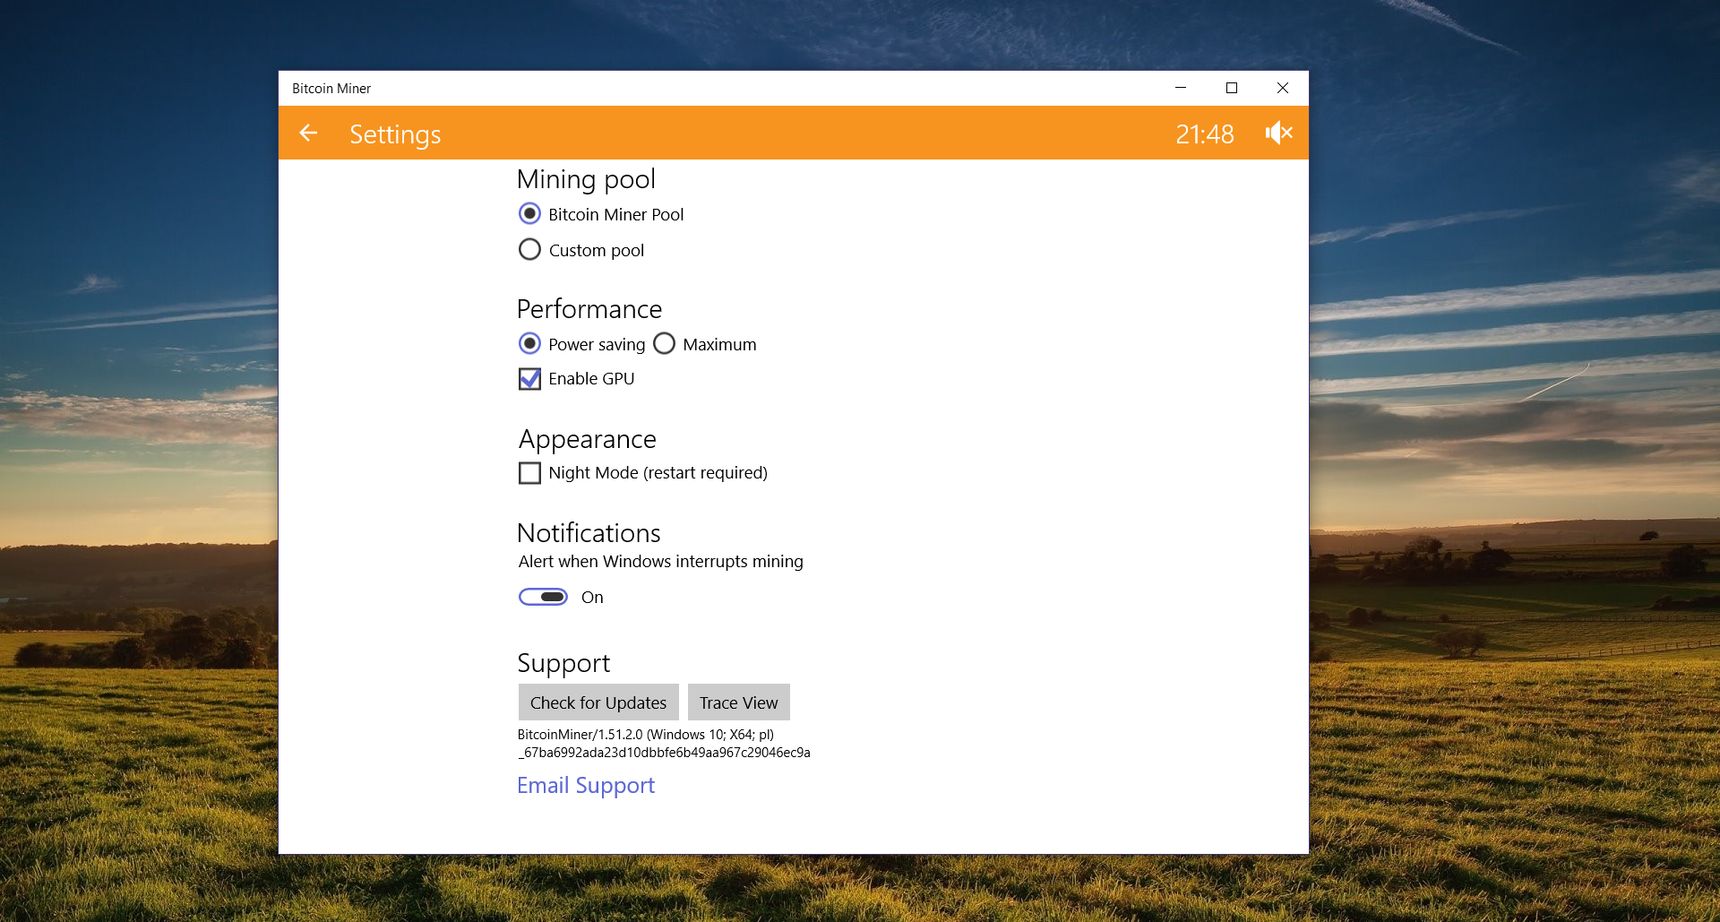Click the Check for Updates button
Image resolution: width=1720 pixels, height=922 pixels.
point(598,702)
